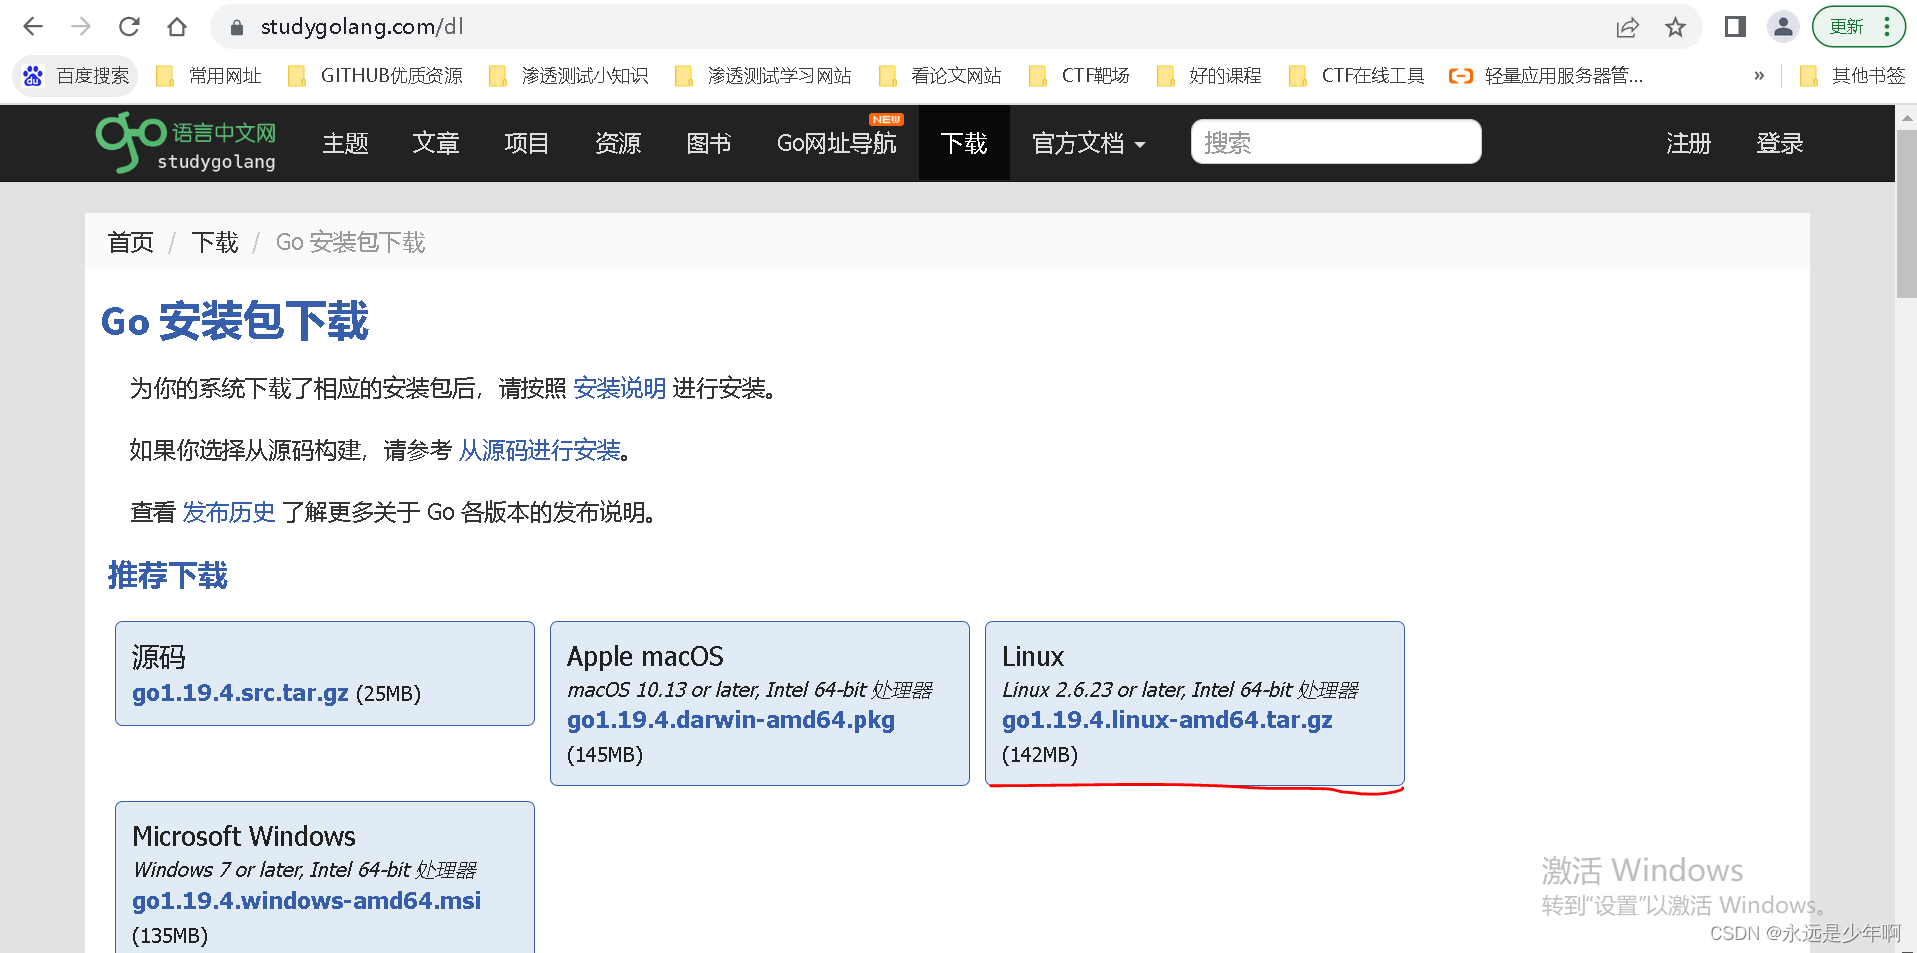Open 百度搜索 bookmark
This screenshot has width=1917, height=953.
coord(76,76)
